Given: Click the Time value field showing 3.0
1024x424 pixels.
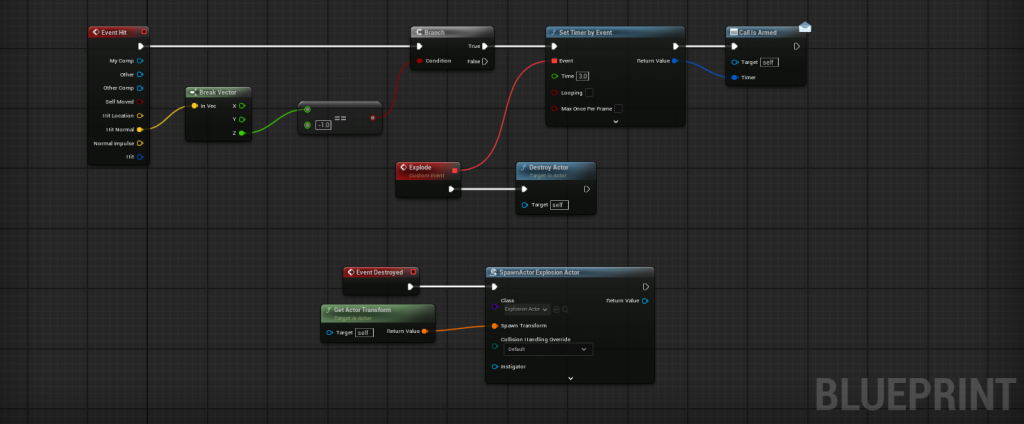Looking at the screenshot, I should pyautogui.click(x=583, y=76).
